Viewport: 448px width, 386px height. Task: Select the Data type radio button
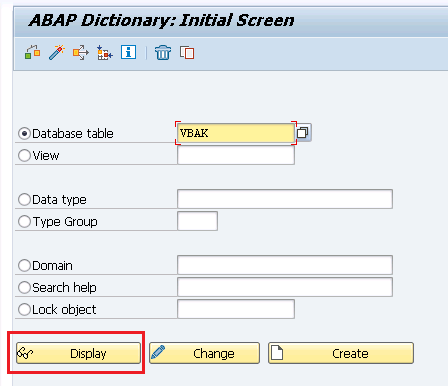tap(24, 200)
